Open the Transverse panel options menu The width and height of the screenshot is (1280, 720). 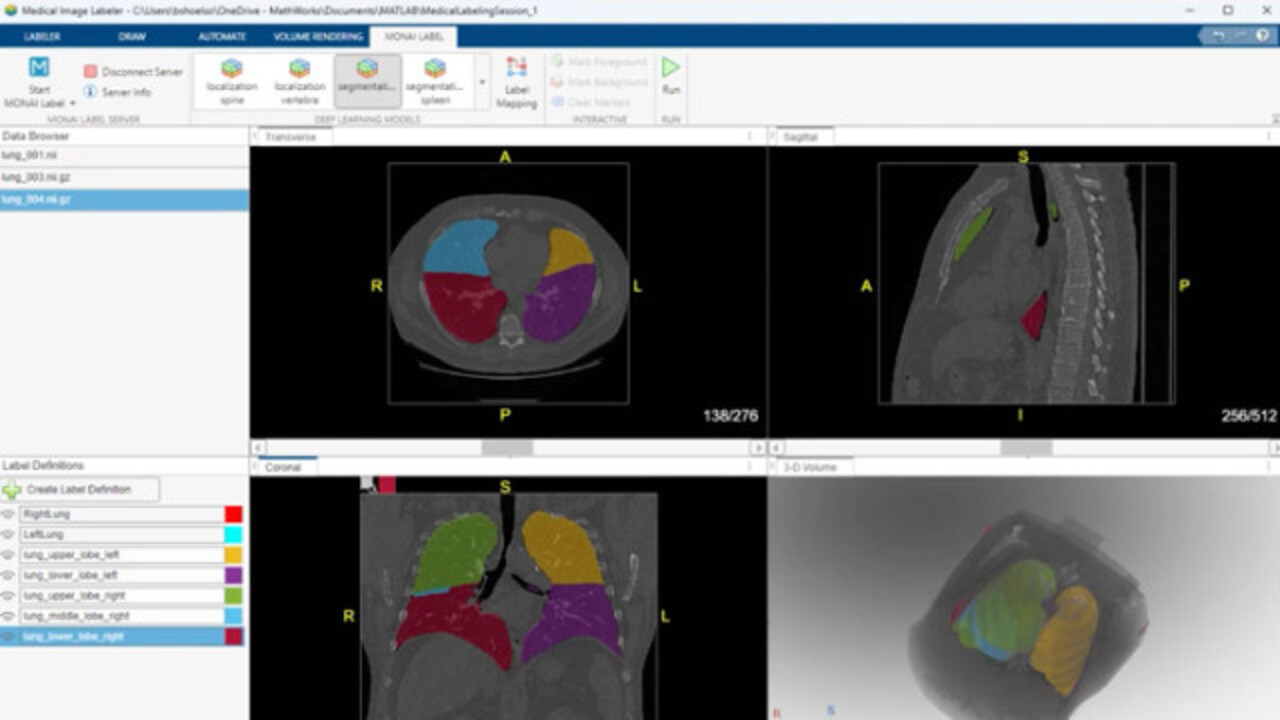tap(750, 137)
